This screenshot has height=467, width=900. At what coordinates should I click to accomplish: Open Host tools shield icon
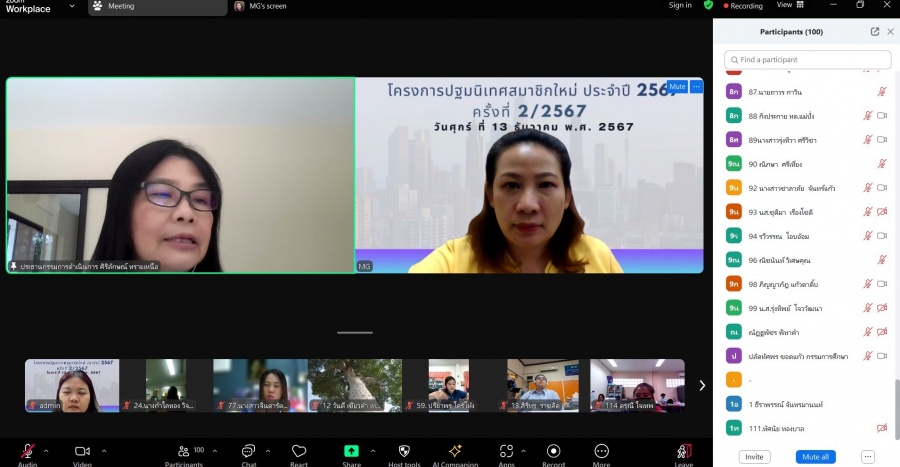[404, 451]
